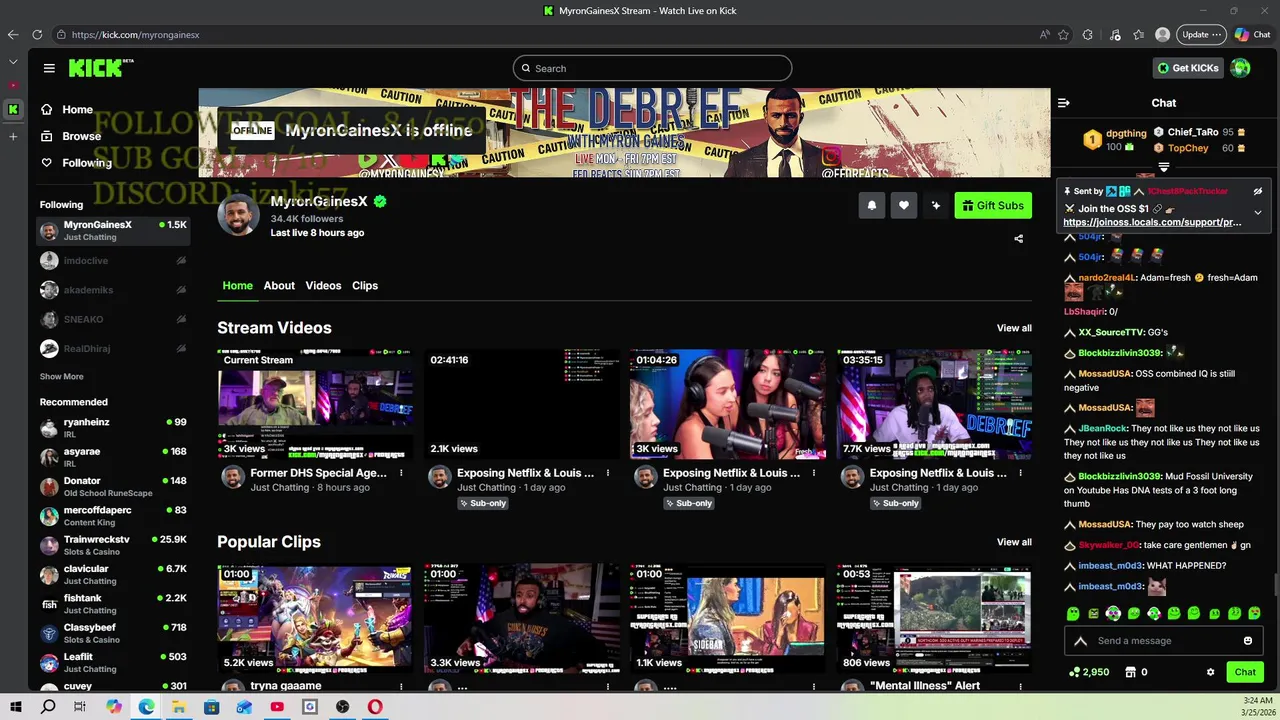Viewport: 1280px width, 720px height.
Task: Expand the pinned message chevron
Action: click(x=1258, y=212)
